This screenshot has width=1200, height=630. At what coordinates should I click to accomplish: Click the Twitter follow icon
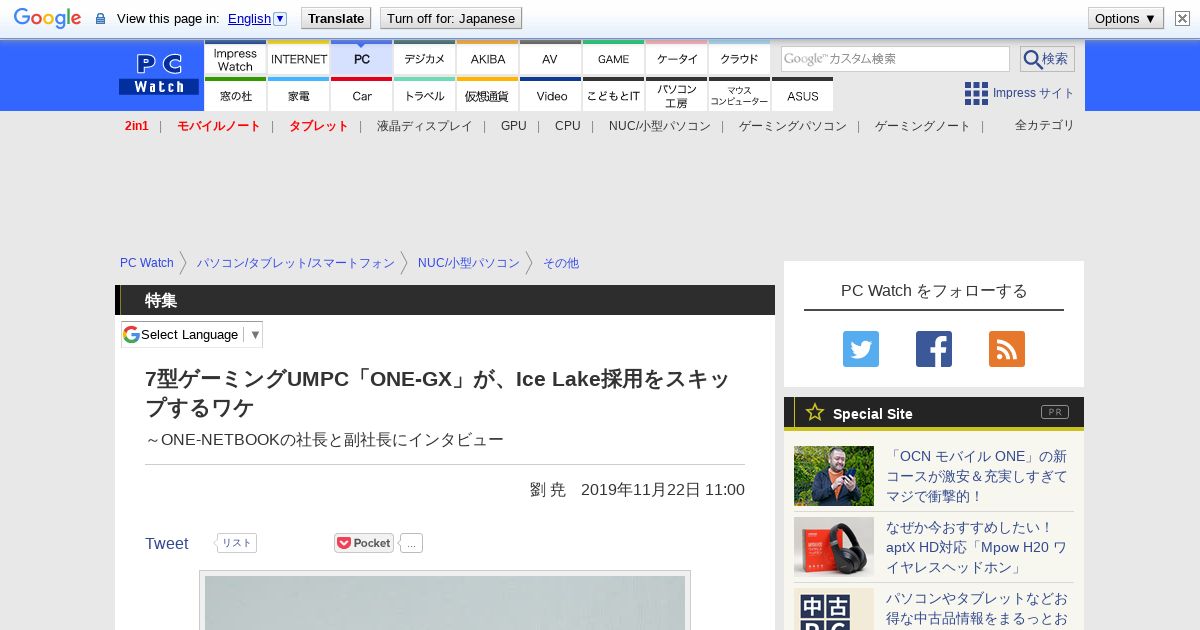coord(861,349)
